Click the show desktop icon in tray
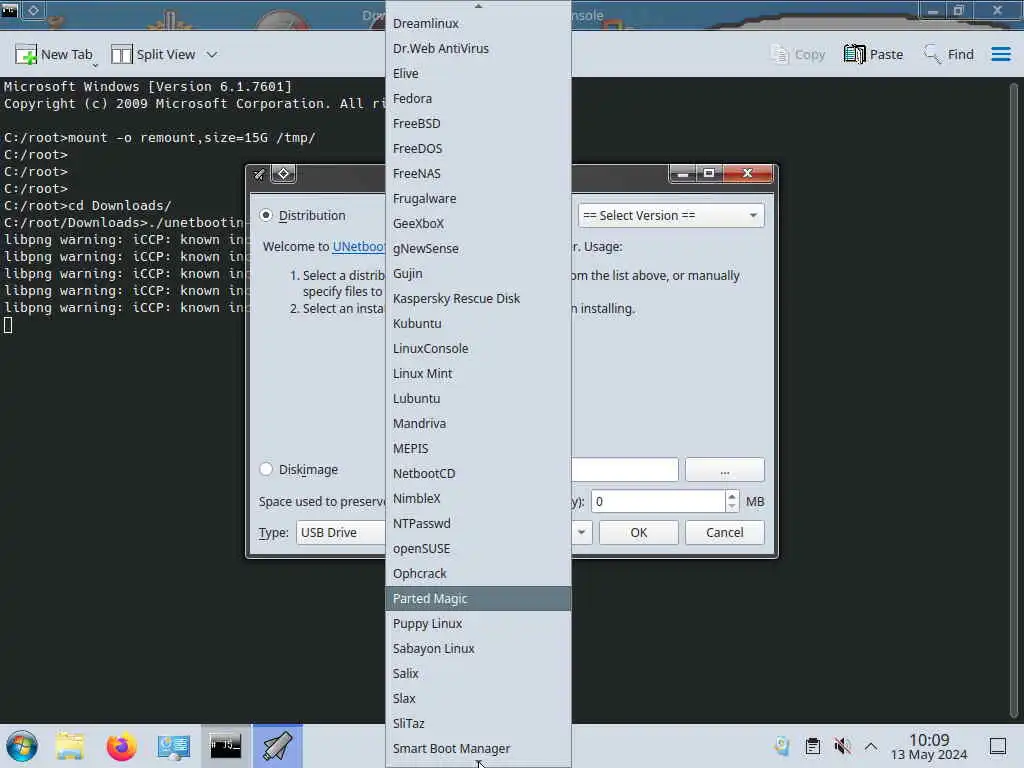1024x768 pixels. pos(997,746)
